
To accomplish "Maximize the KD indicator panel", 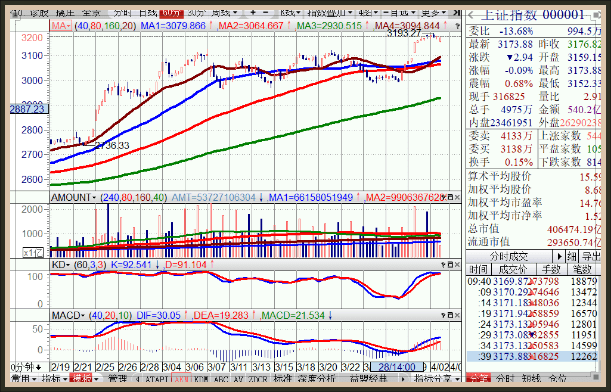I will (x=450, y=265).
